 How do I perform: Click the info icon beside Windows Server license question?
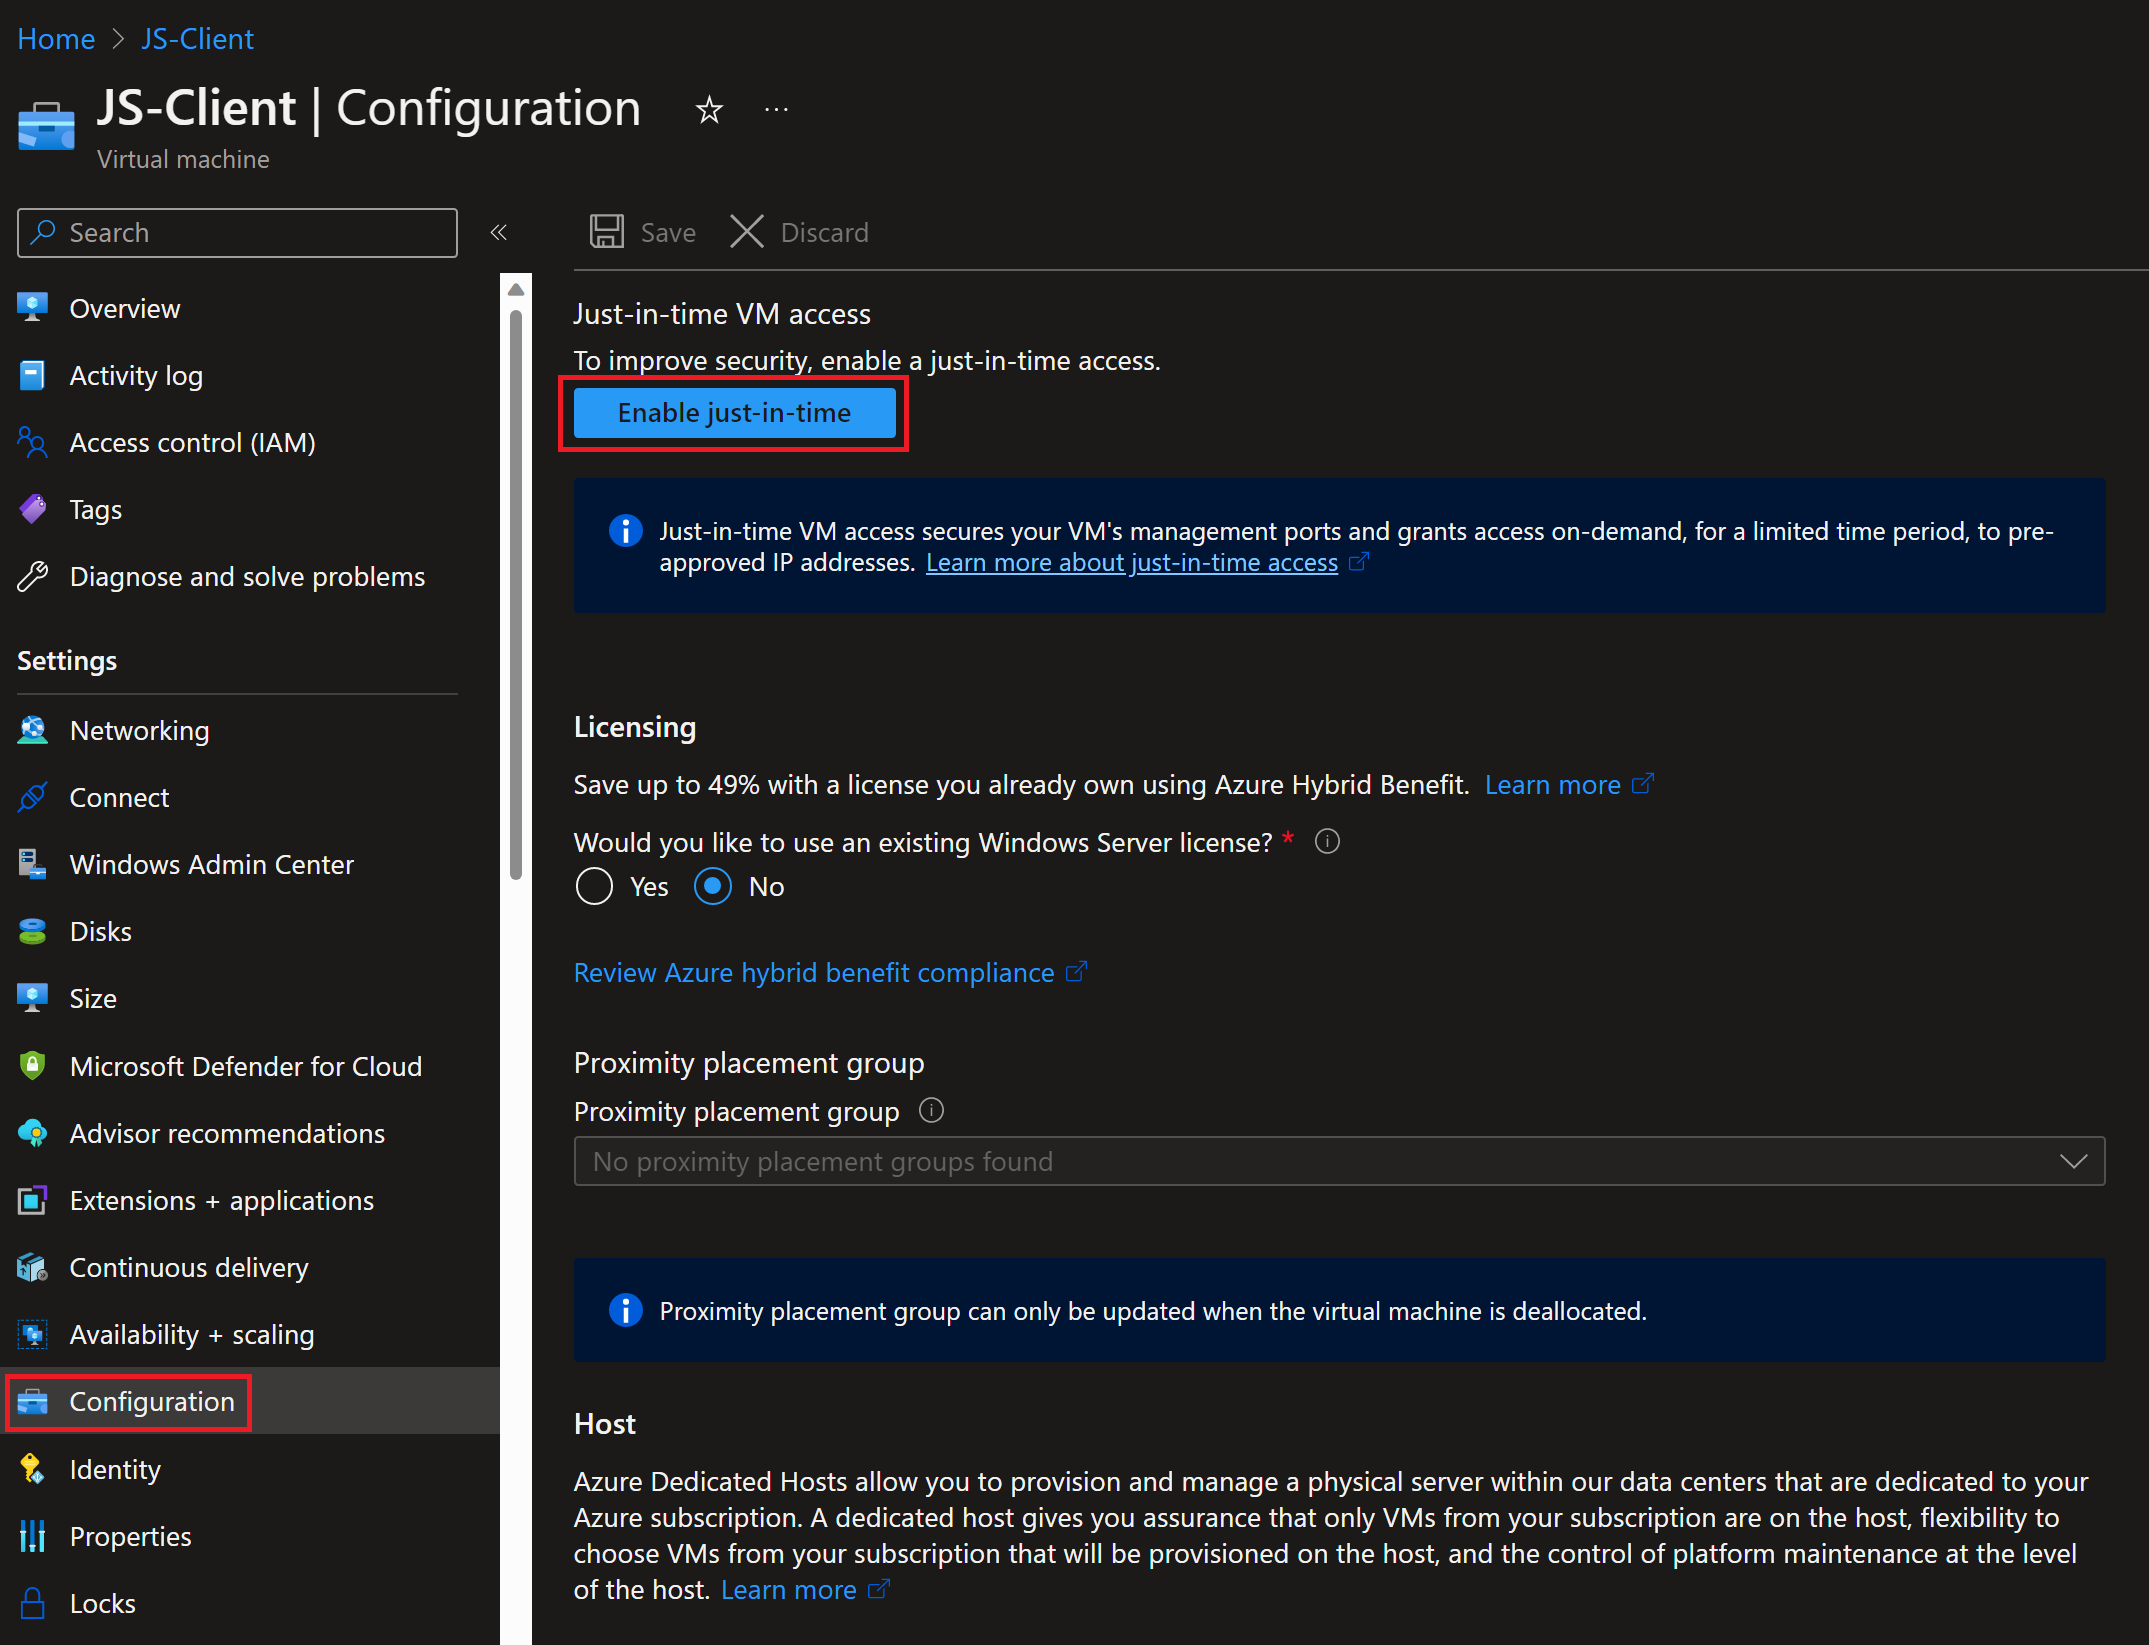[1327, 842]
